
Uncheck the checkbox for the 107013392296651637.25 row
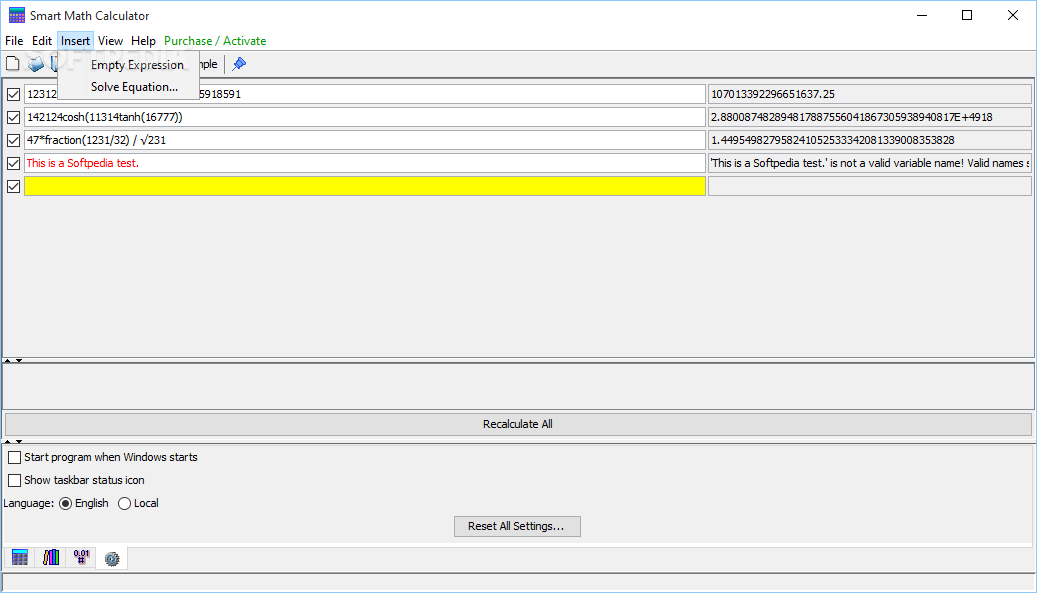click(13, 95)
